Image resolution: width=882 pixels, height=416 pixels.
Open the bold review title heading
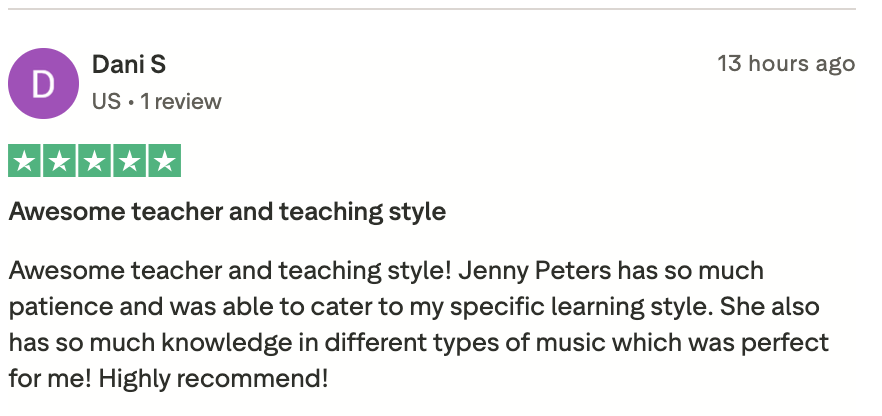(x=227, y=212)
